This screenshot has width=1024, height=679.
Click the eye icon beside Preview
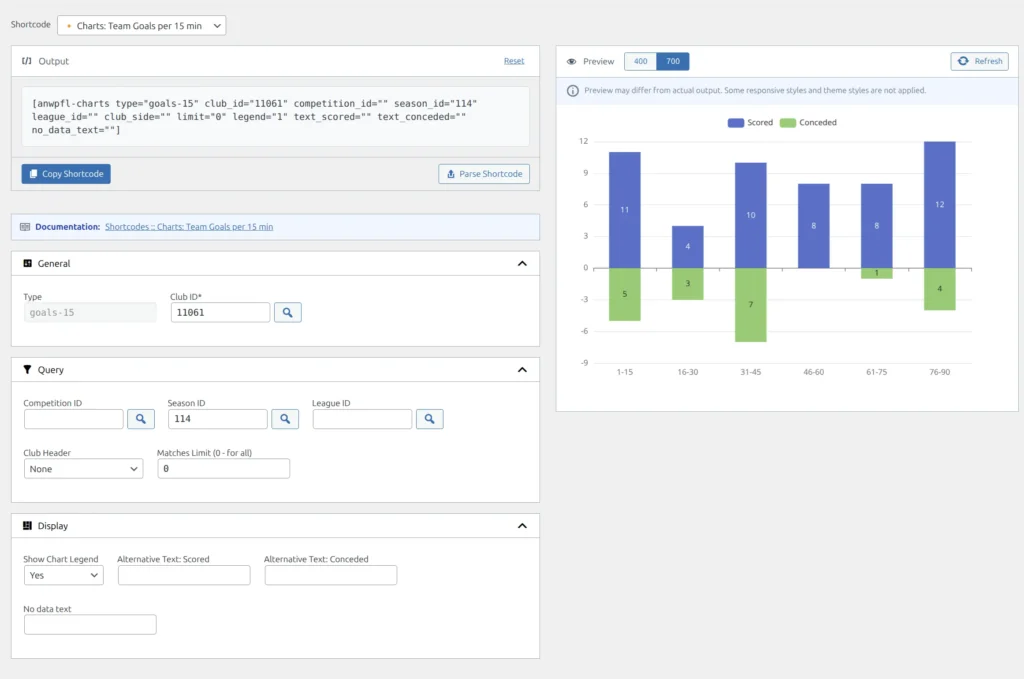[x=571, y=61]
